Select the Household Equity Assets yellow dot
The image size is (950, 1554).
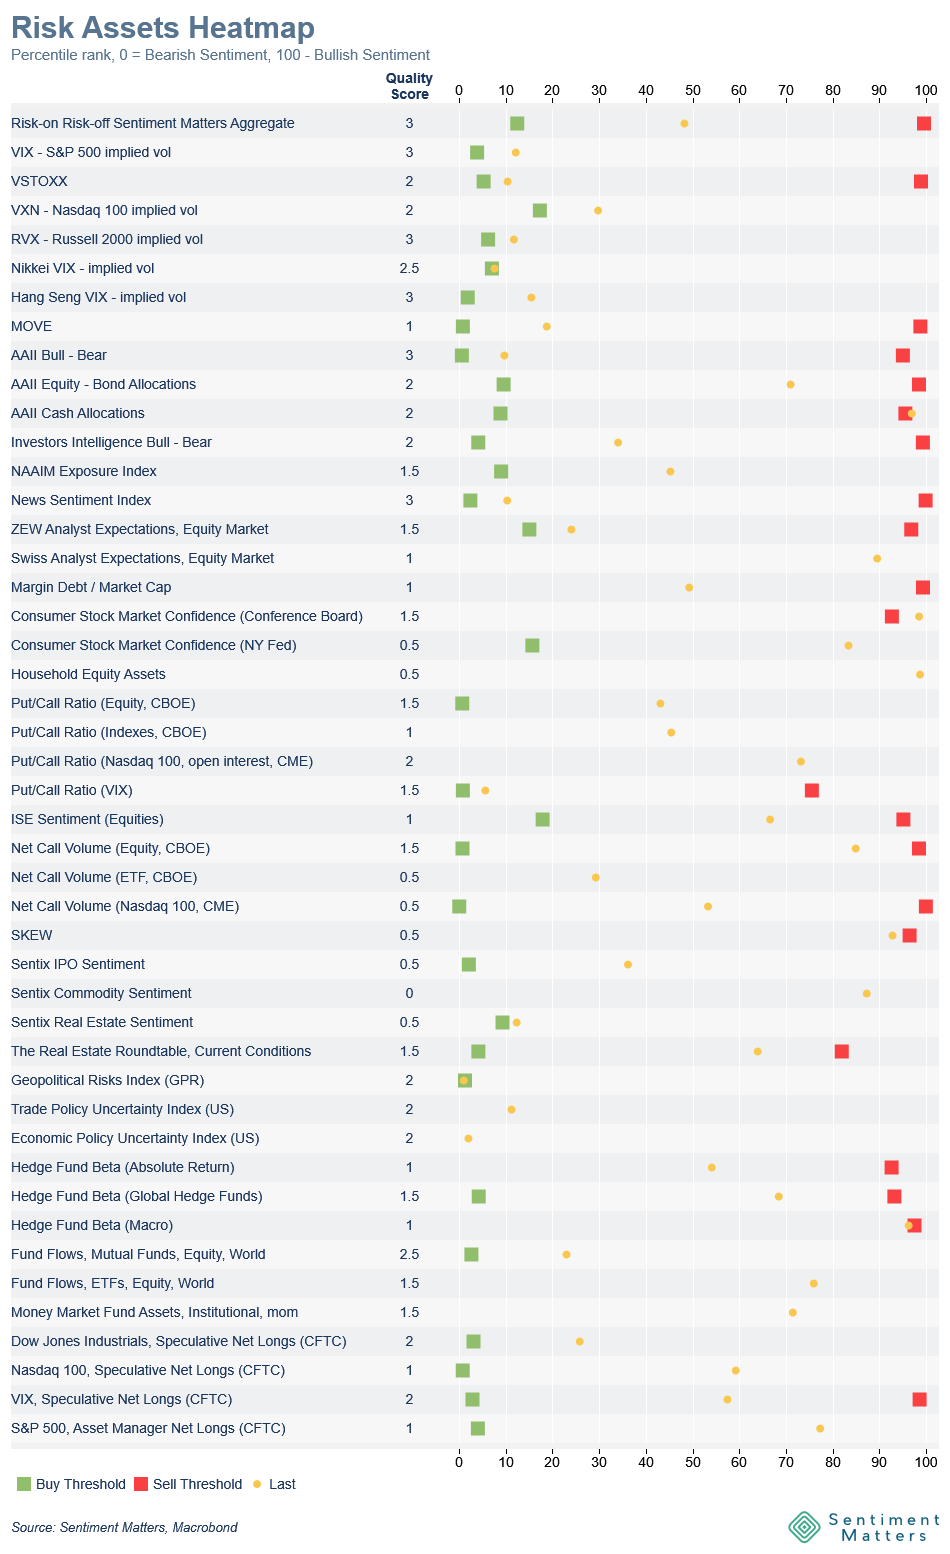point(920,675)
